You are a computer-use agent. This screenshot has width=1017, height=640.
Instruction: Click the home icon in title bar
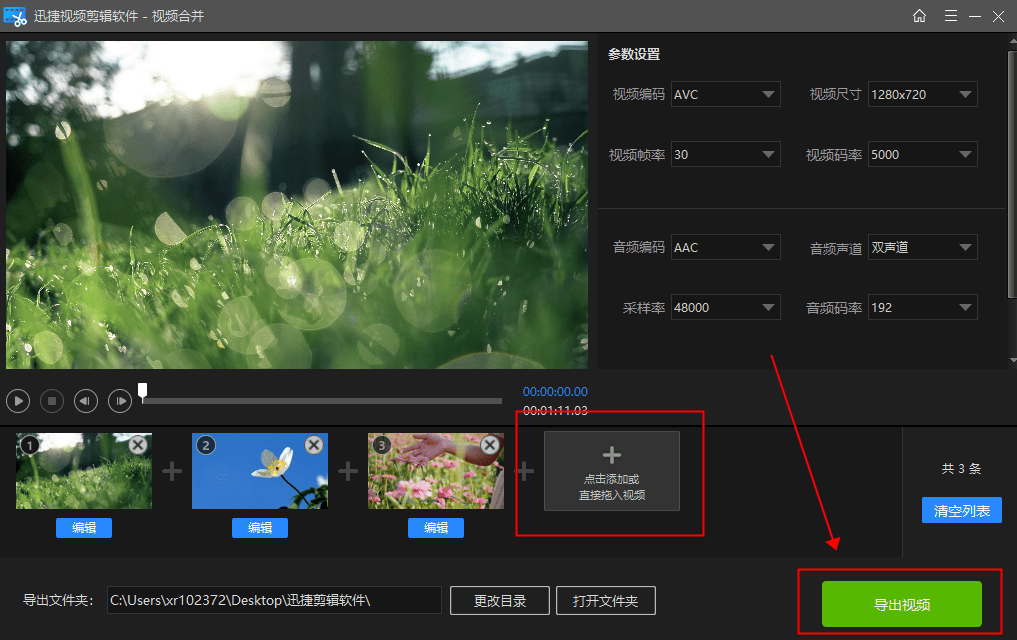coord(919,16)
